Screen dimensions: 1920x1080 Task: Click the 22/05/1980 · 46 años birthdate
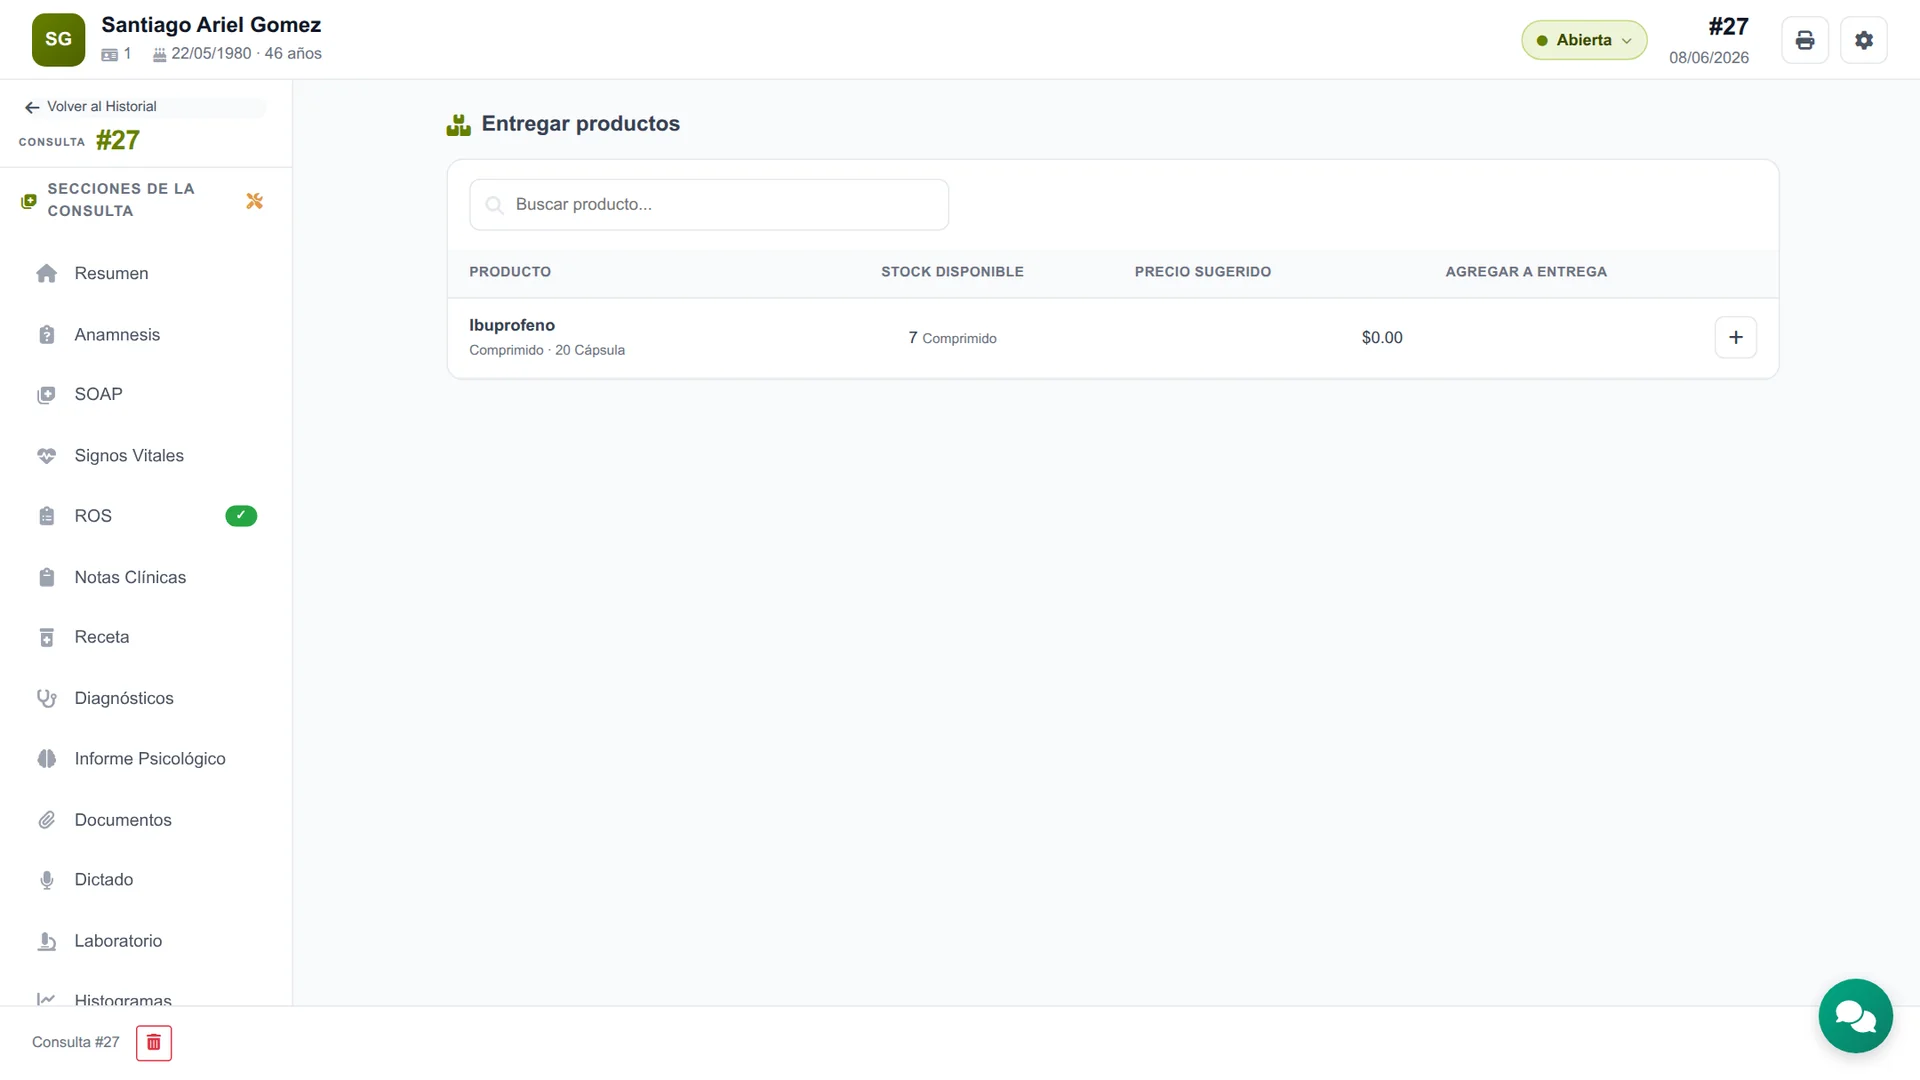tap(246, 54)
